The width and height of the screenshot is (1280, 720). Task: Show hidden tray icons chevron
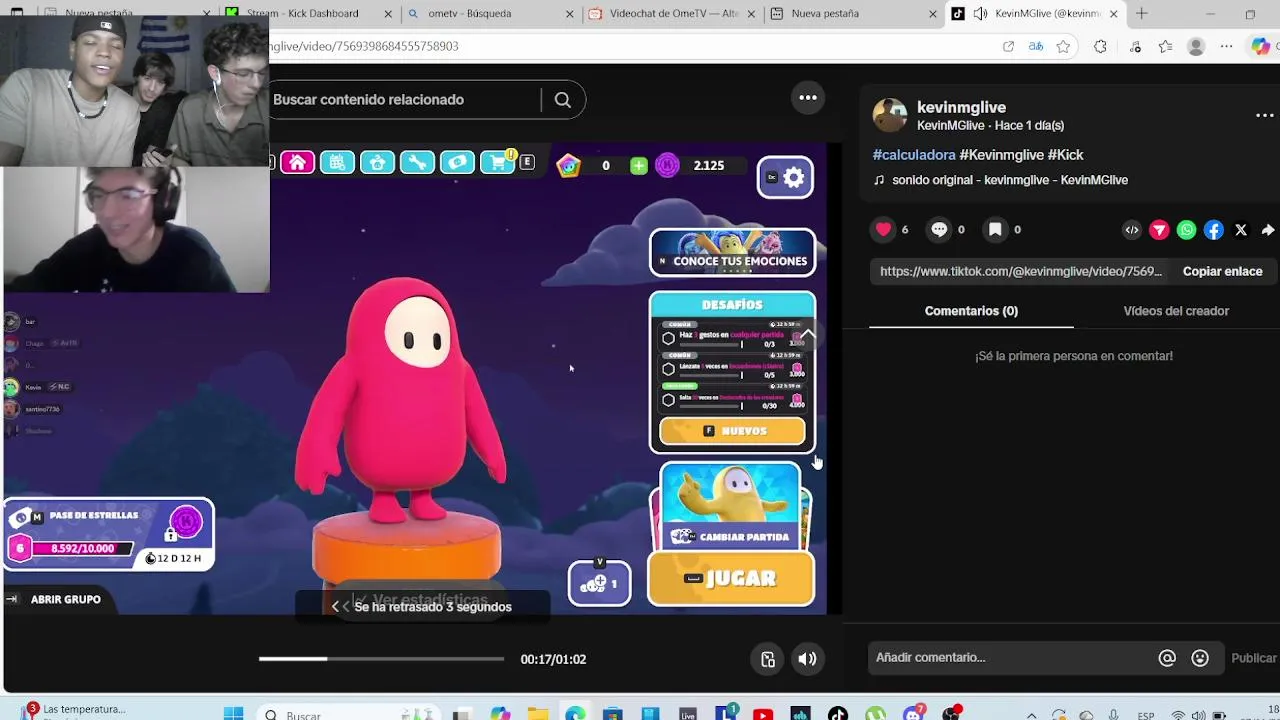[x=1032, y=715]
